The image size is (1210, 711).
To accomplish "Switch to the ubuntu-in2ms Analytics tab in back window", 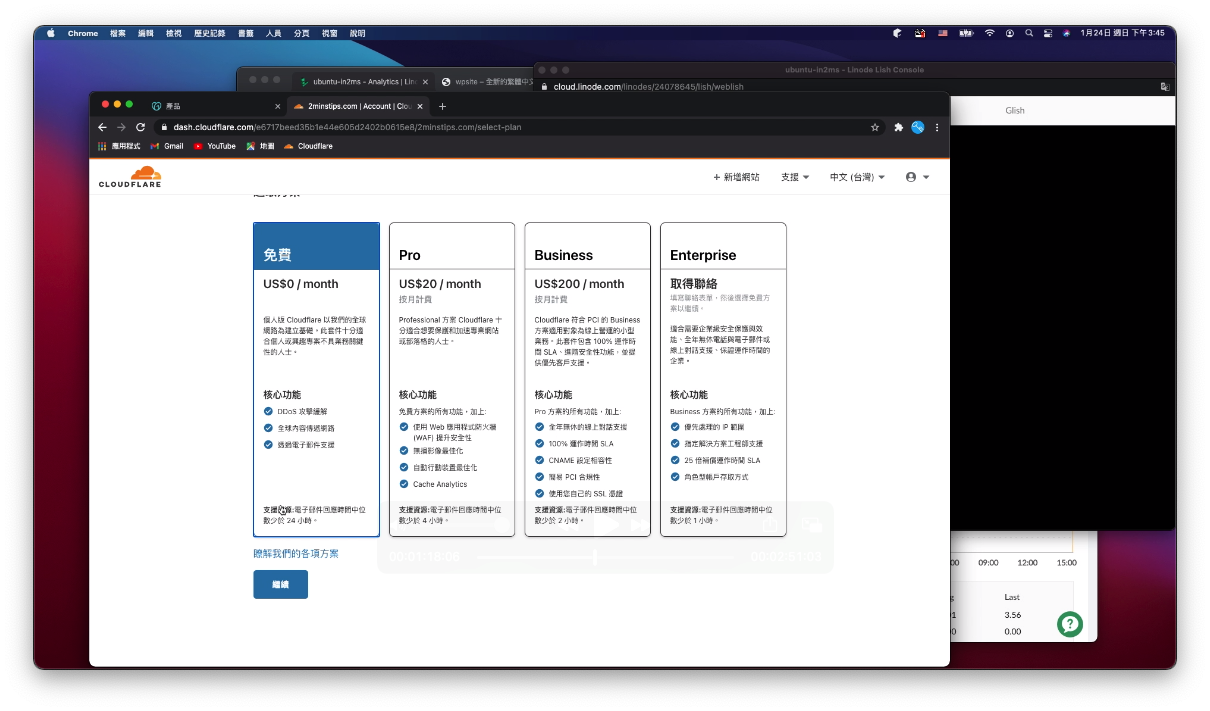I will coord(363,81).
